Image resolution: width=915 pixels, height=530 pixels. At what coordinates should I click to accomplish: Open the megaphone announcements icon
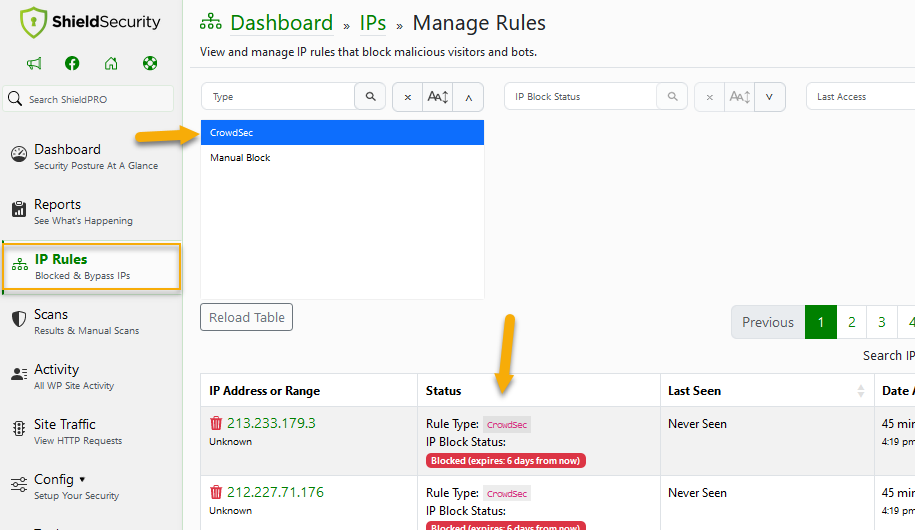coord(34,63)
